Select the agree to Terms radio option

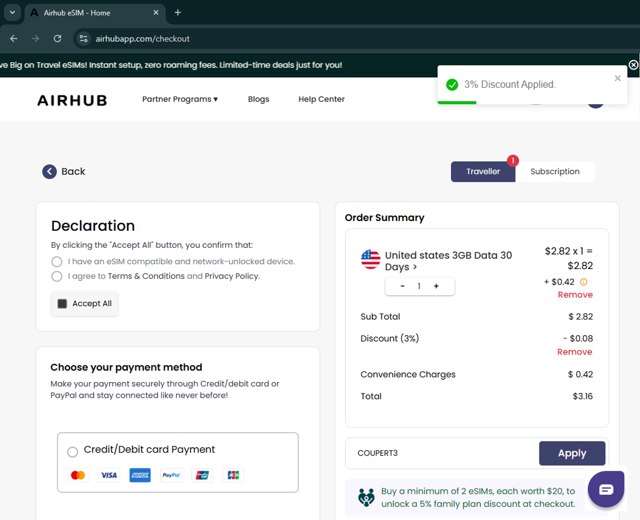point(57,276)
